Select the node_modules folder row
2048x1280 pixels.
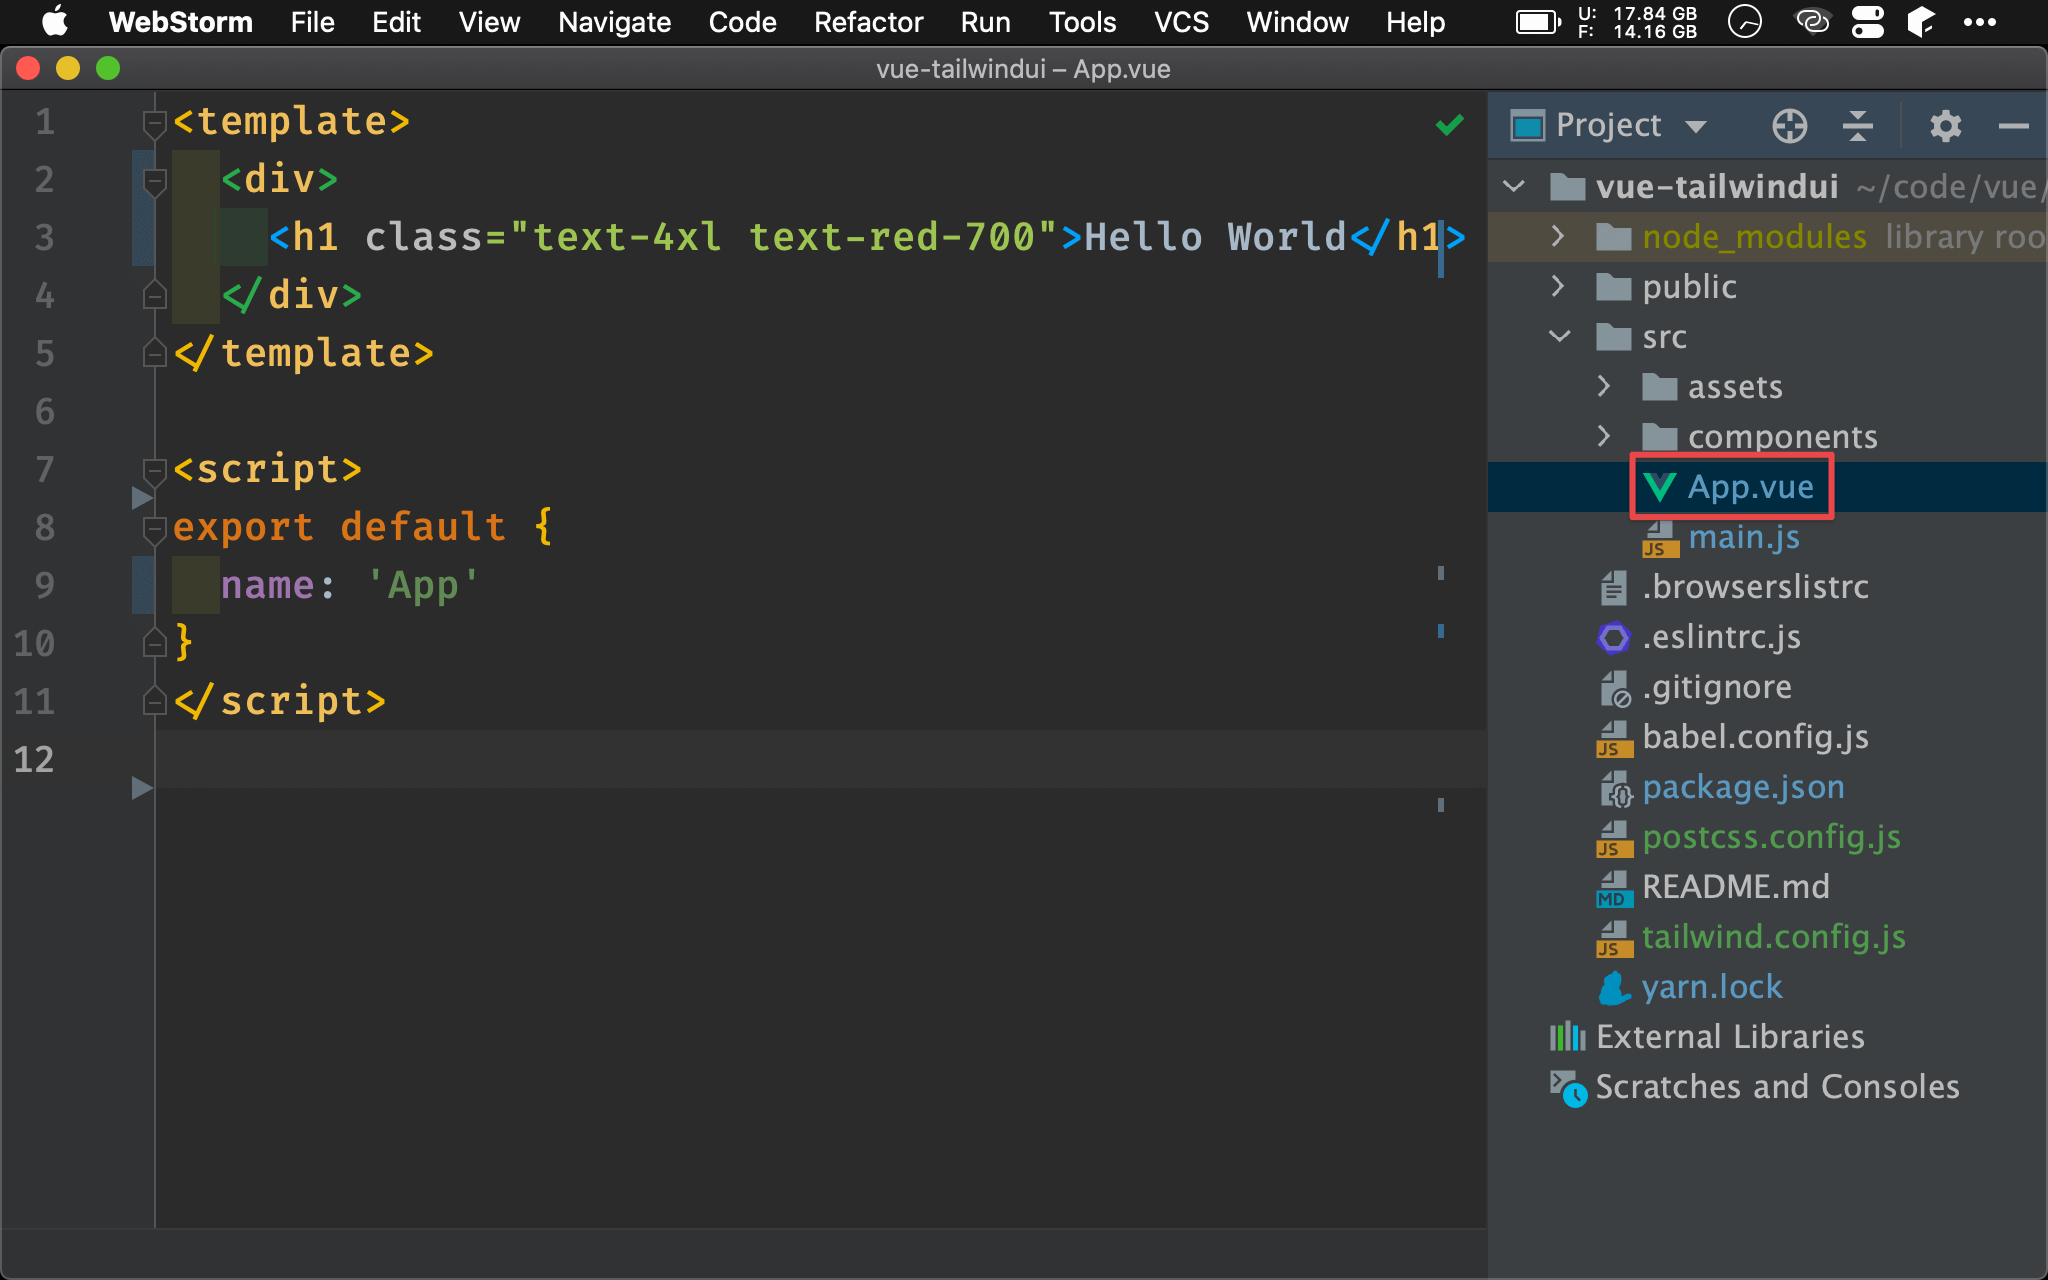(x=1767, y=237)
